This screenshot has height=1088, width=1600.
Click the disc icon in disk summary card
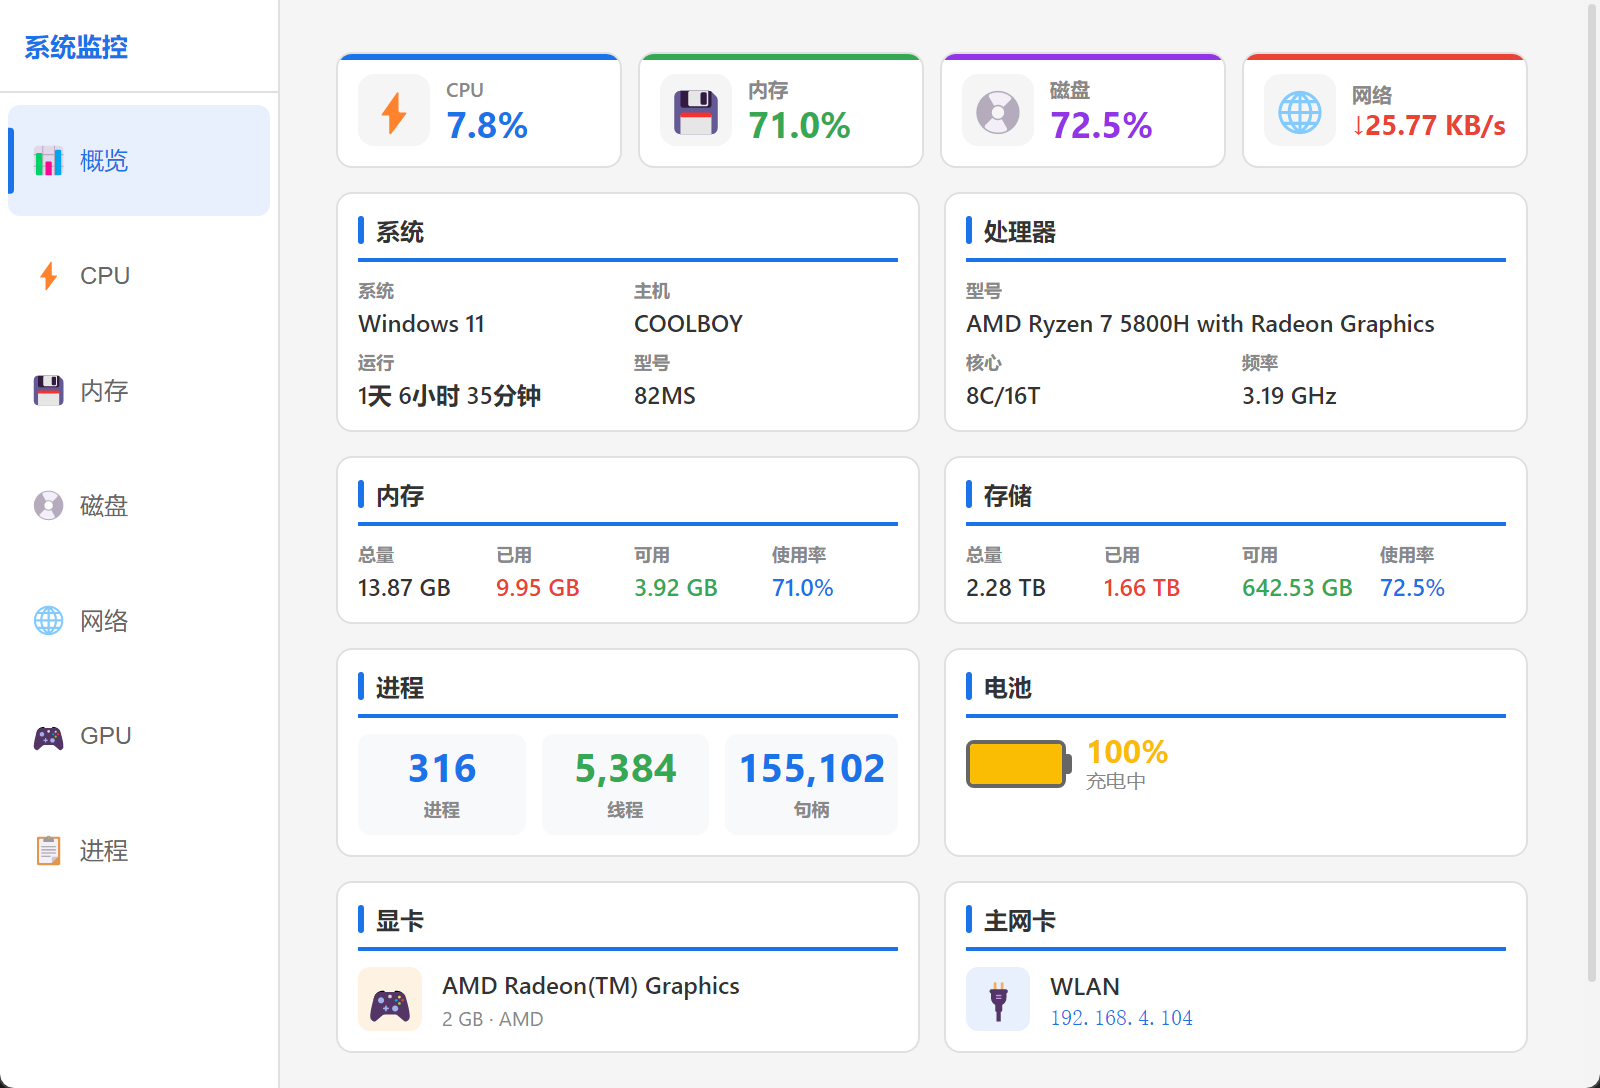pyautogui.click(x=998, y=111)
